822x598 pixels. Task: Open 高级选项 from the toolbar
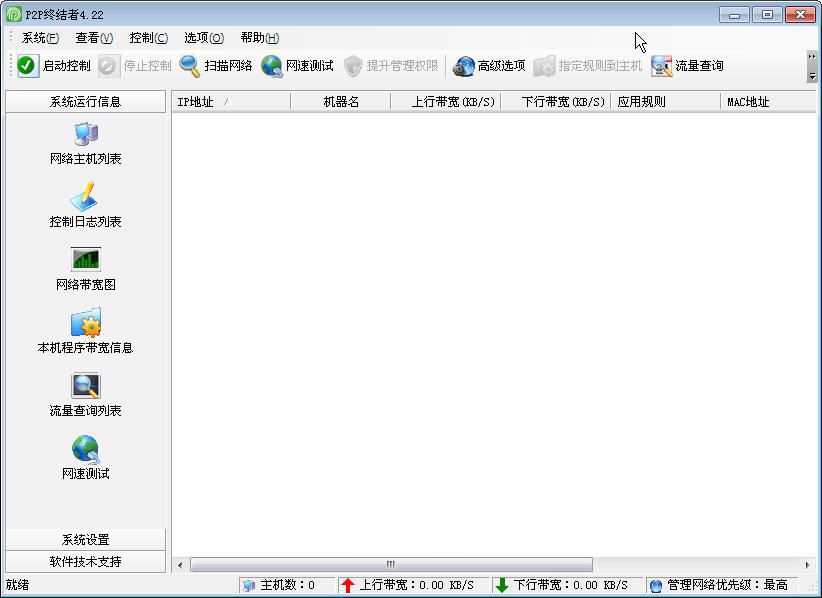click(x=488, y=66)
